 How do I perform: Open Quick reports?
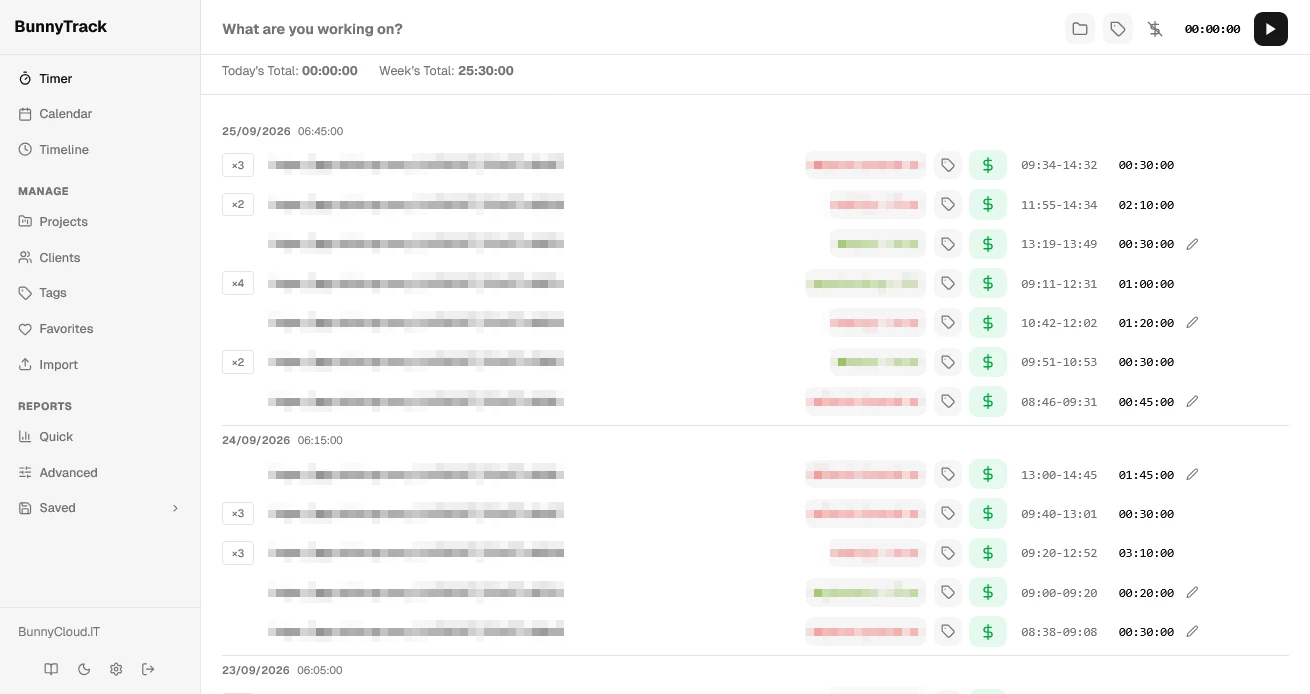point(100,437)
